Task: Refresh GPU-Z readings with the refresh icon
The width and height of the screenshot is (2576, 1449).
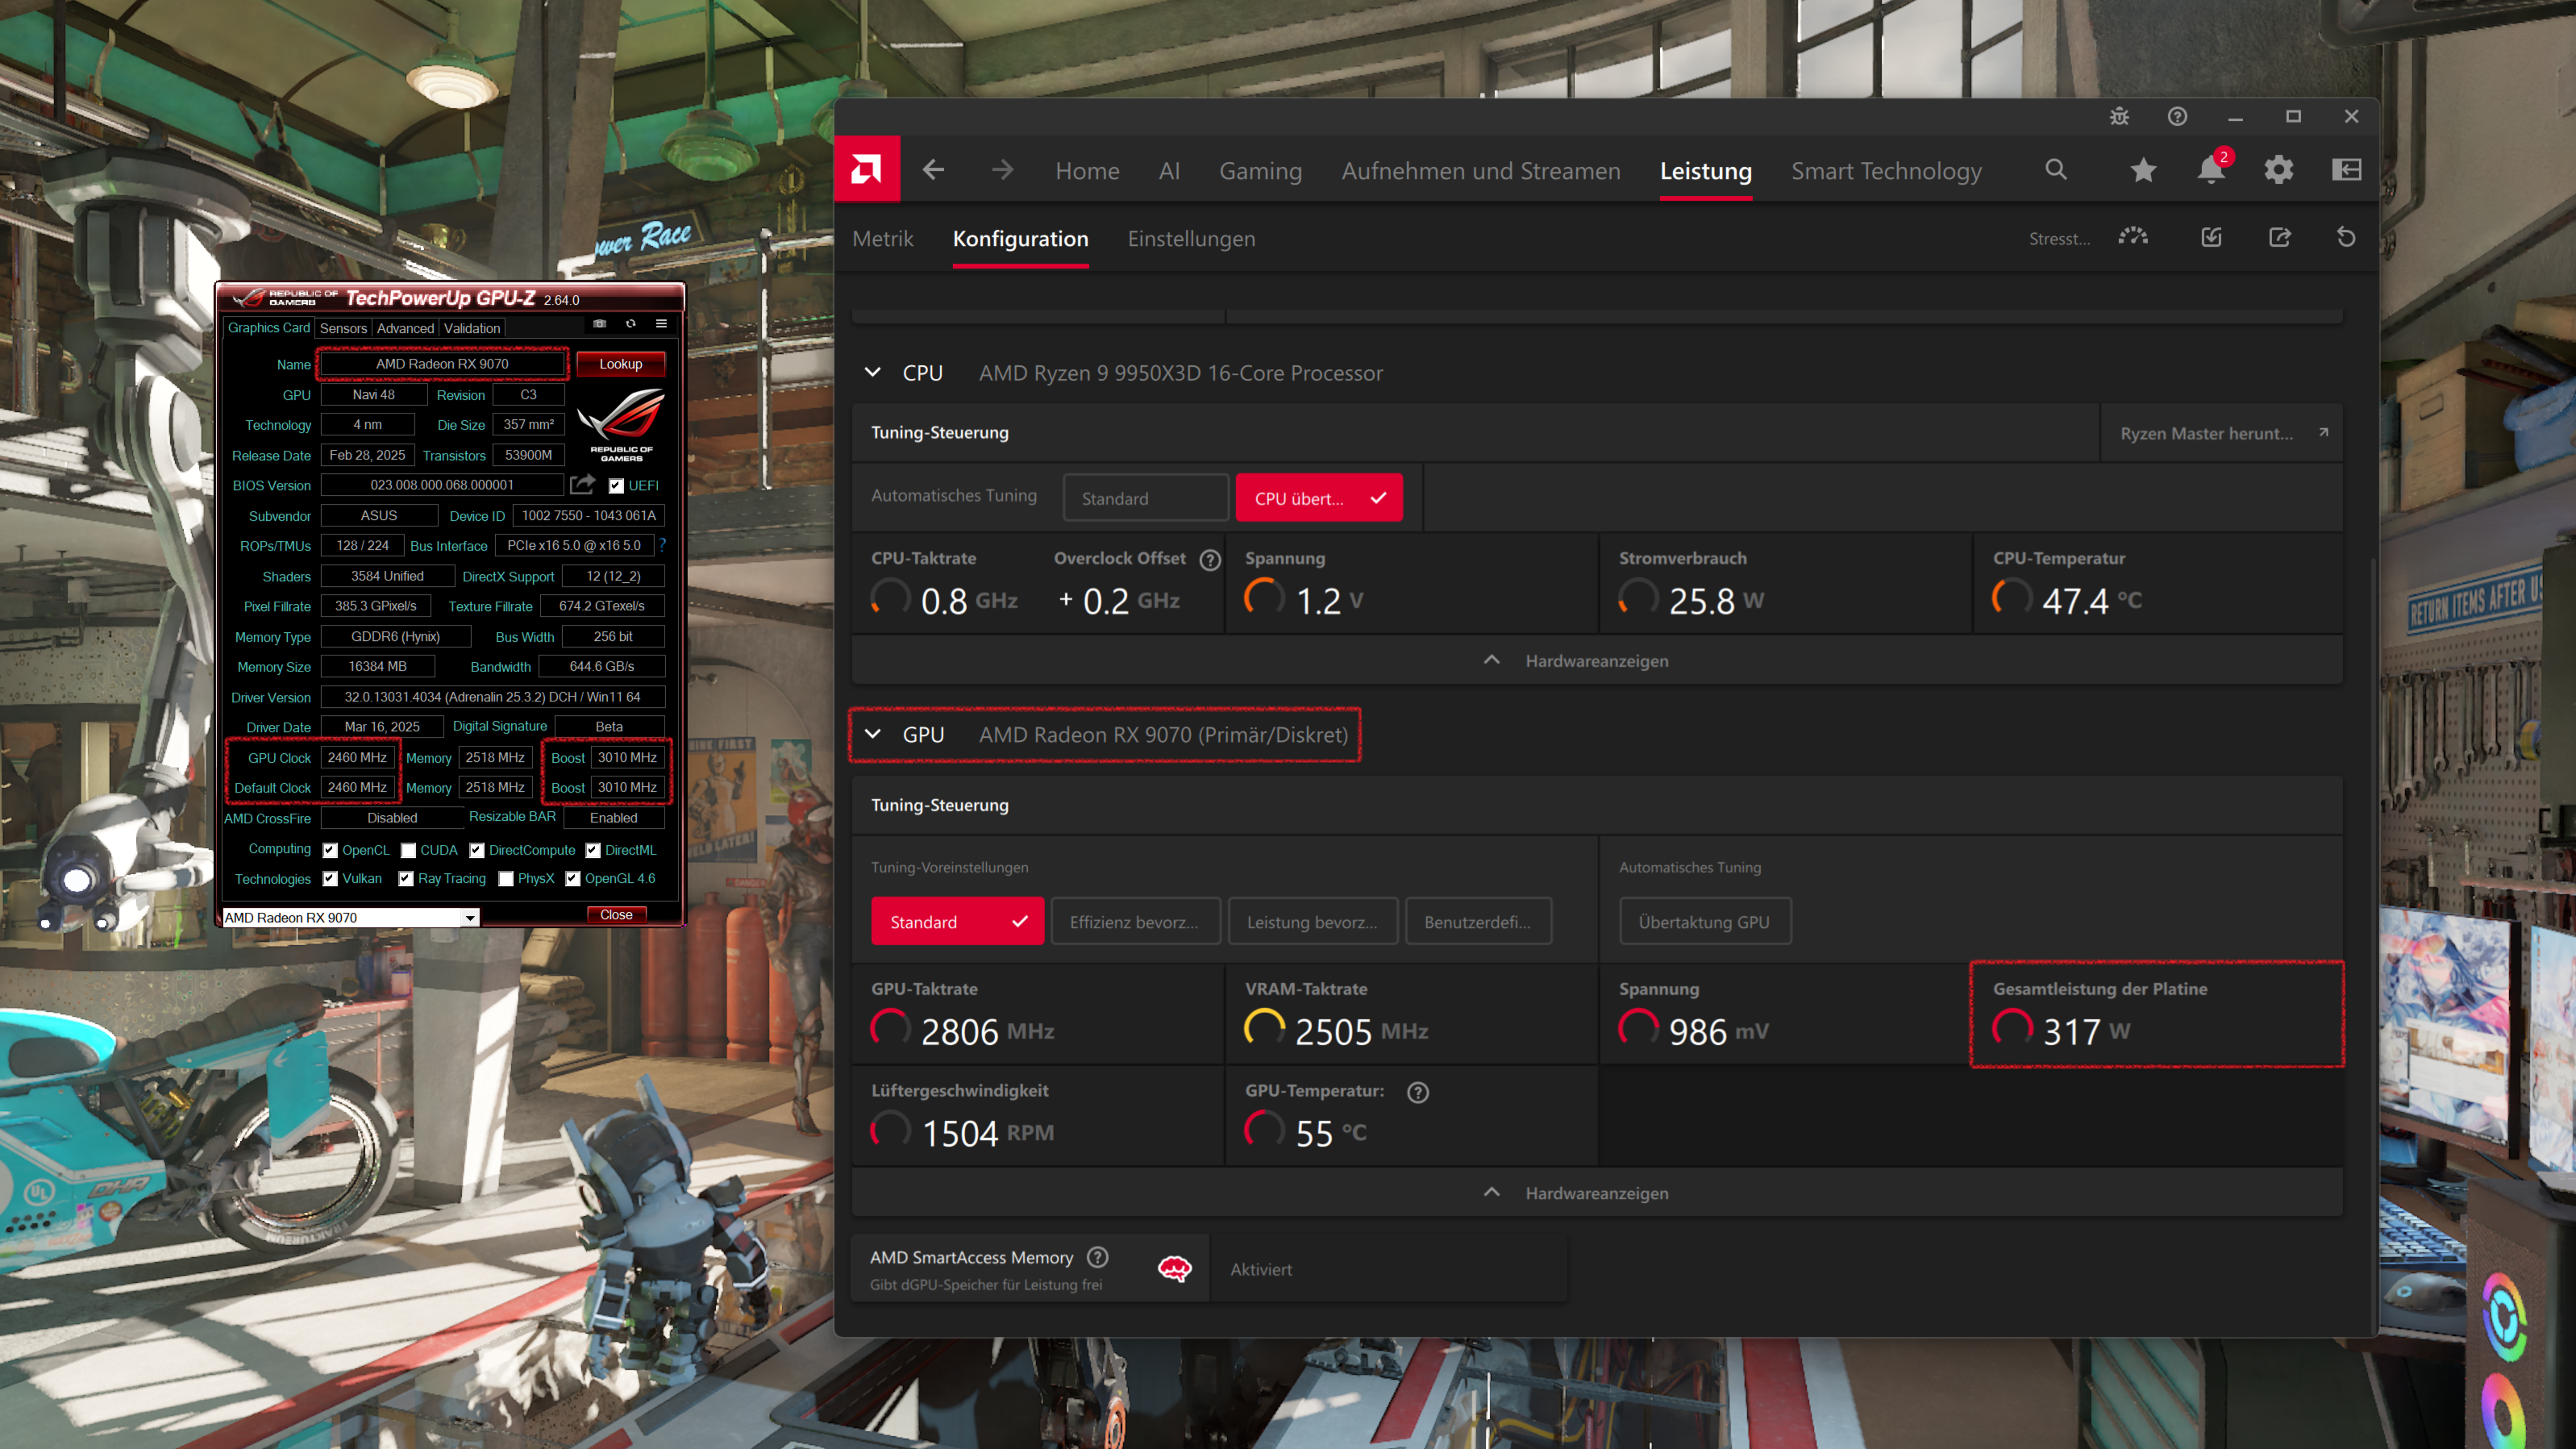Action: pyautogui.click(x=630, y=324)
